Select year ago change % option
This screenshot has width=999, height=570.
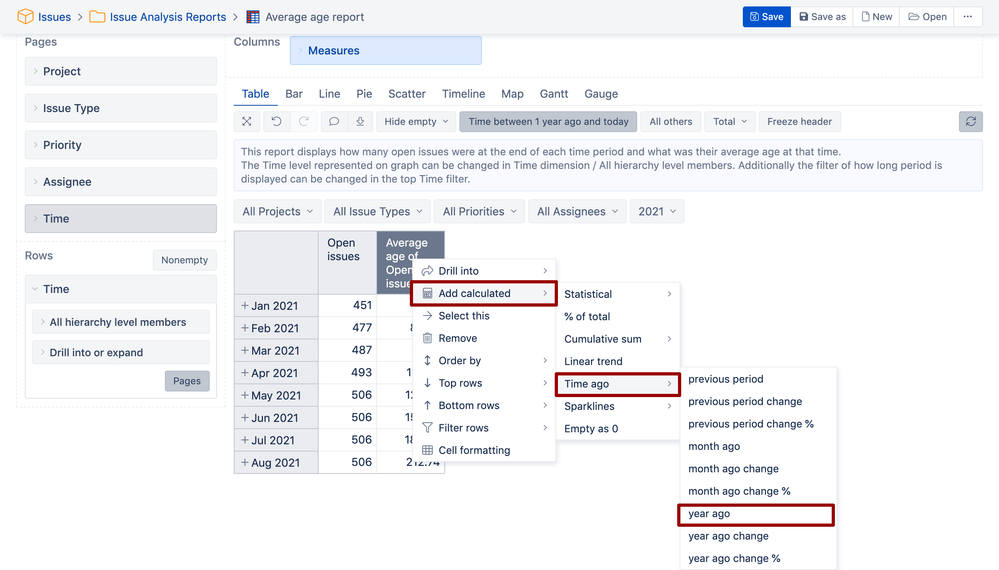[758, 559]
